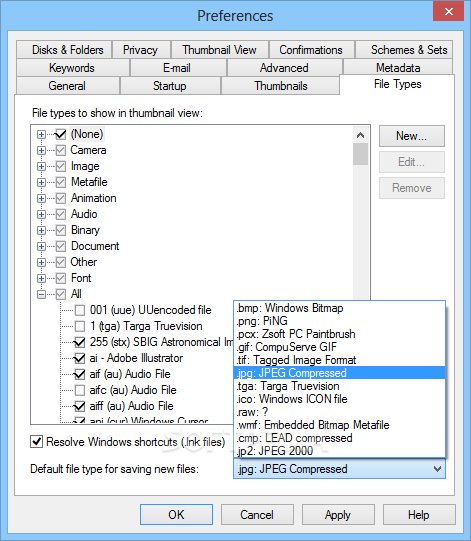Collapse the All category node
This screenshot has width=471, height=541.
[41, 294]
